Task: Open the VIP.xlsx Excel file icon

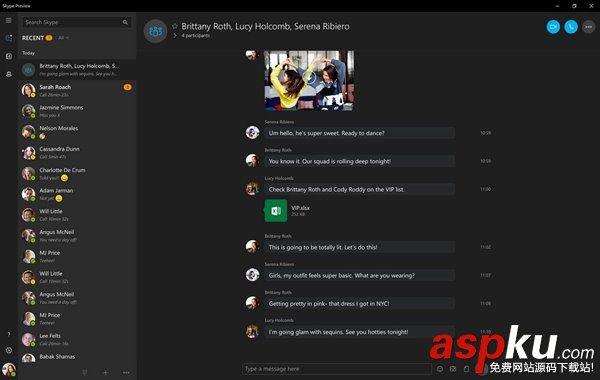Action: (x=276, y=210)
